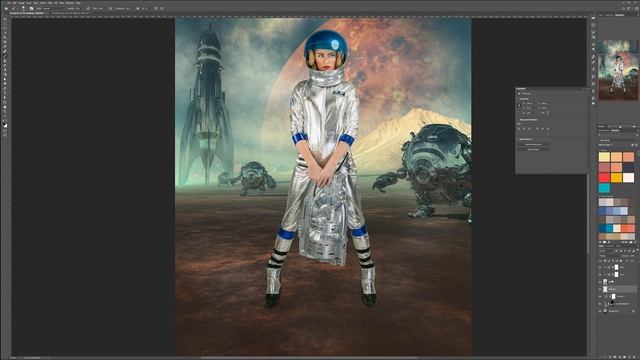Image resolution: width=640 pixels, height=360 pixels.
Task: Switch to the Paths tab
Action: coord(618,246)
